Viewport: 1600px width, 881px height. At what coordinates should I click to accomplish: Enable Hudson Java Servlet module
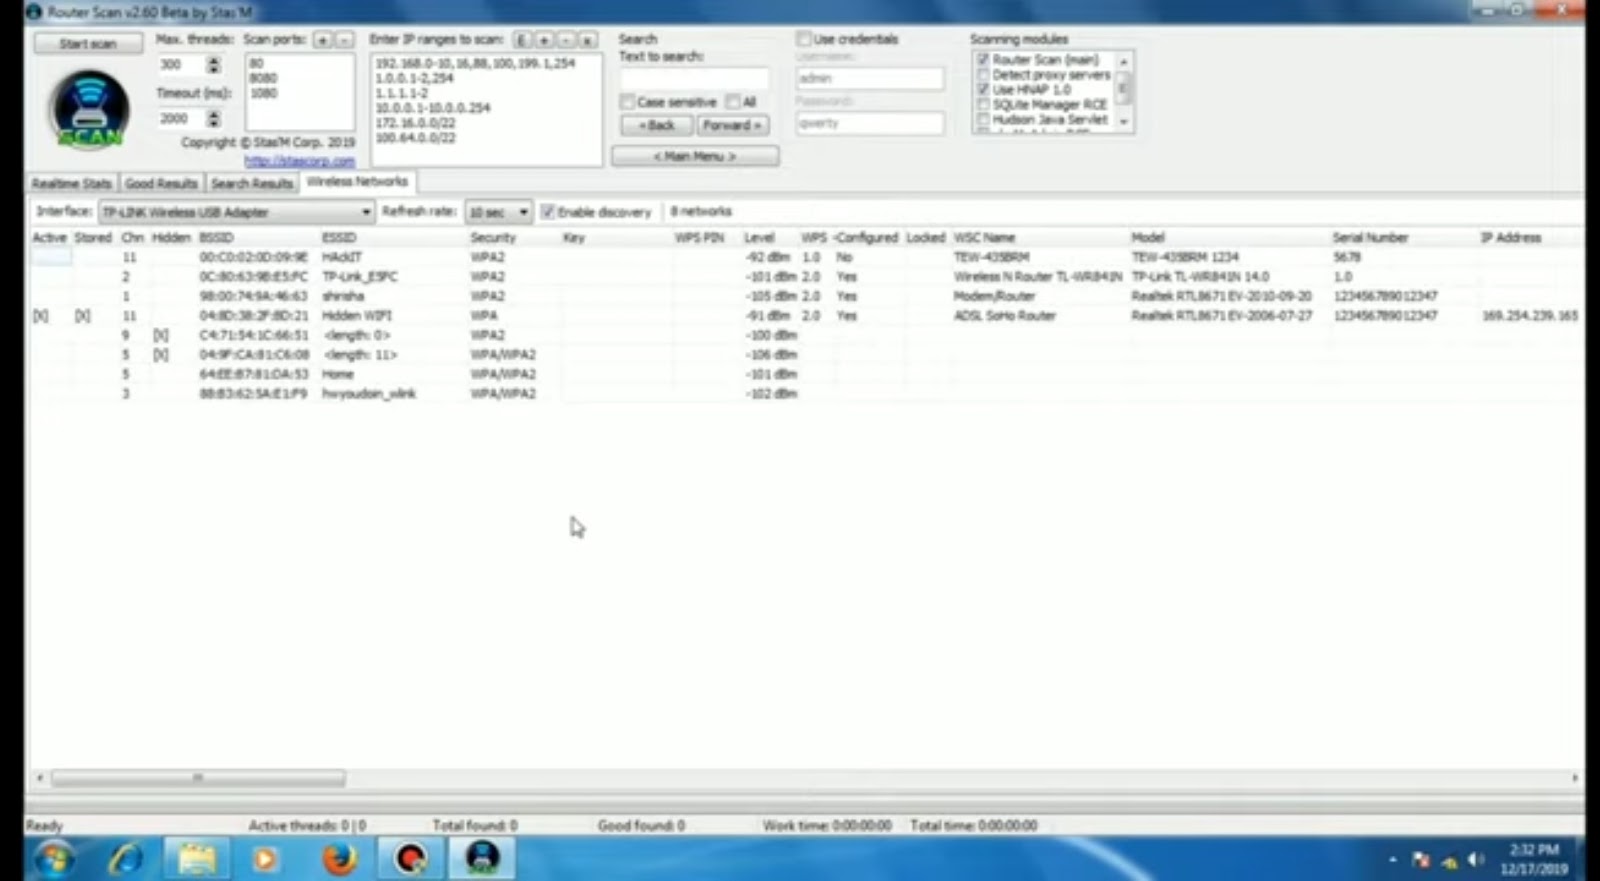(x=983, y=119)
